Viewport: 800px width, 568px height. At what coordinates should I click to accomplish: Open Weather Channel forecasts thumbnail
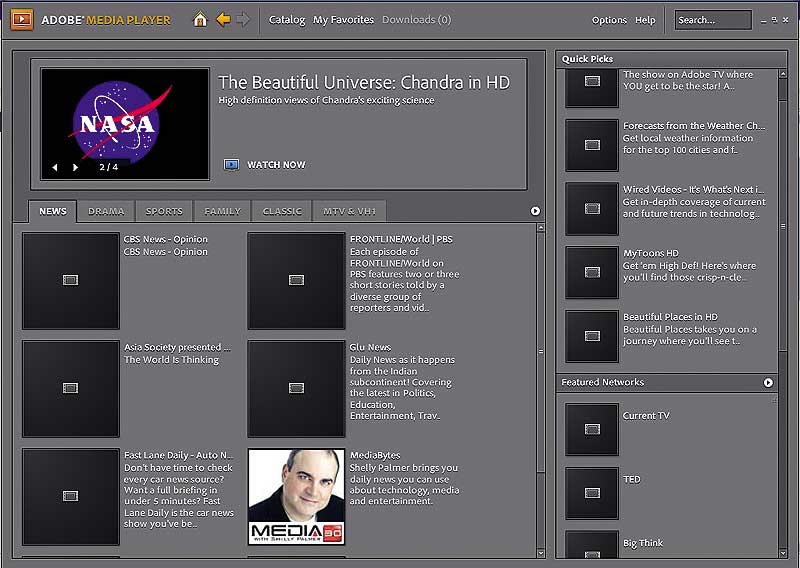click(x=592, y=145)
